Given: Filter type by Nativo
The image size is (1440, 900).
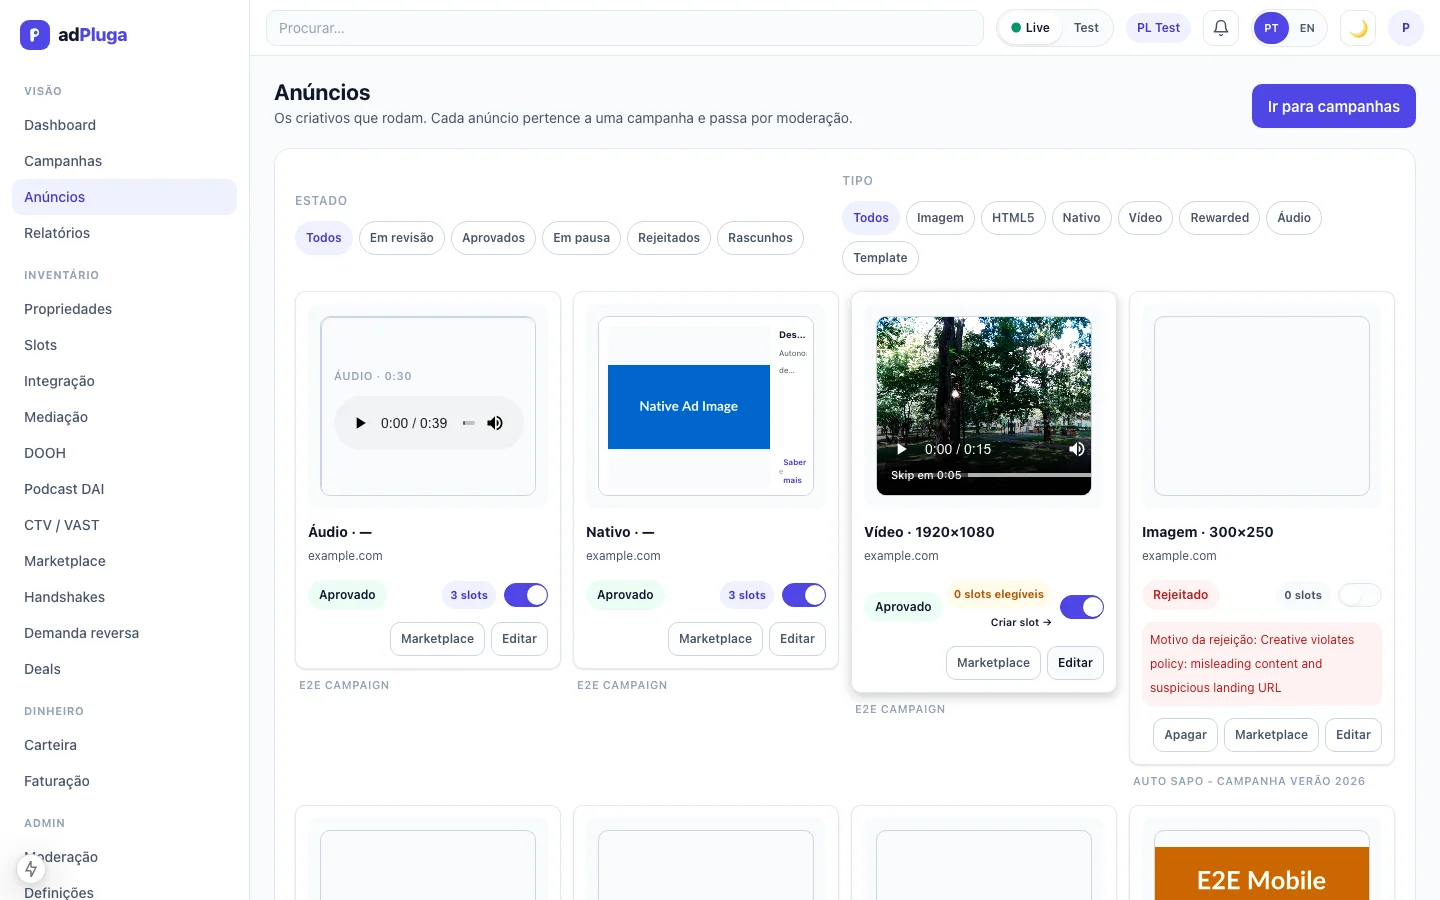Looking at the screenshot, I should 1081,218.
